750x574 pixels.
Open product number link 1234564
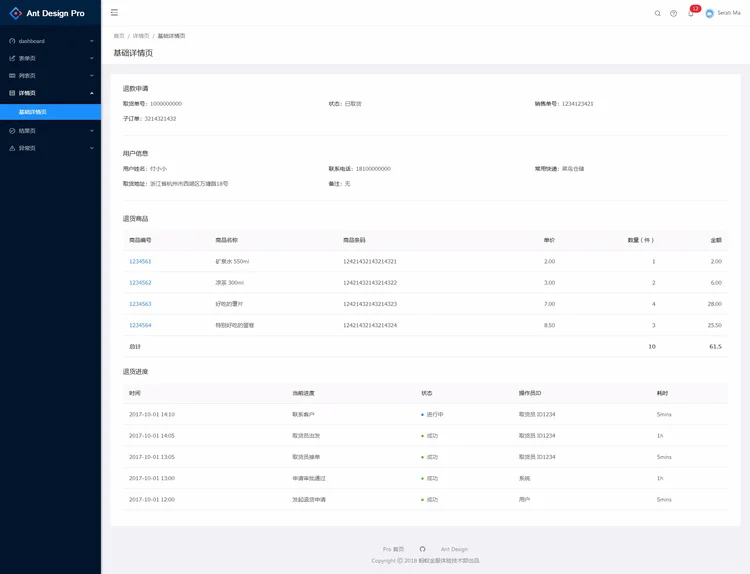coord(140,325)
